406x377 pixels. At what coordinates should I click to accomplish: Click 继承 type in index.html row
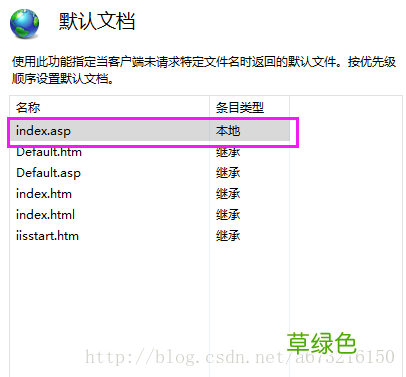coord(228,215)
